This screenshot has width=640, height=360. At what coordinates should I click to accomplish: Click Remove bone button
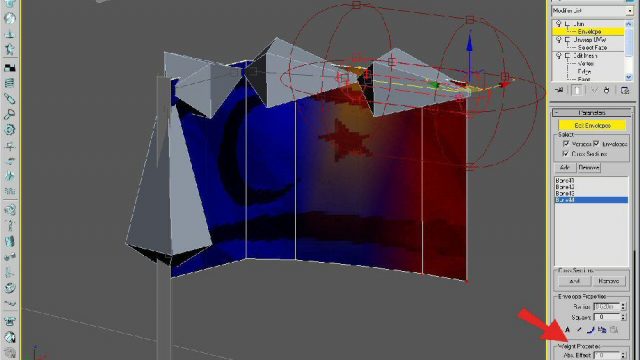tap(589, 168)
